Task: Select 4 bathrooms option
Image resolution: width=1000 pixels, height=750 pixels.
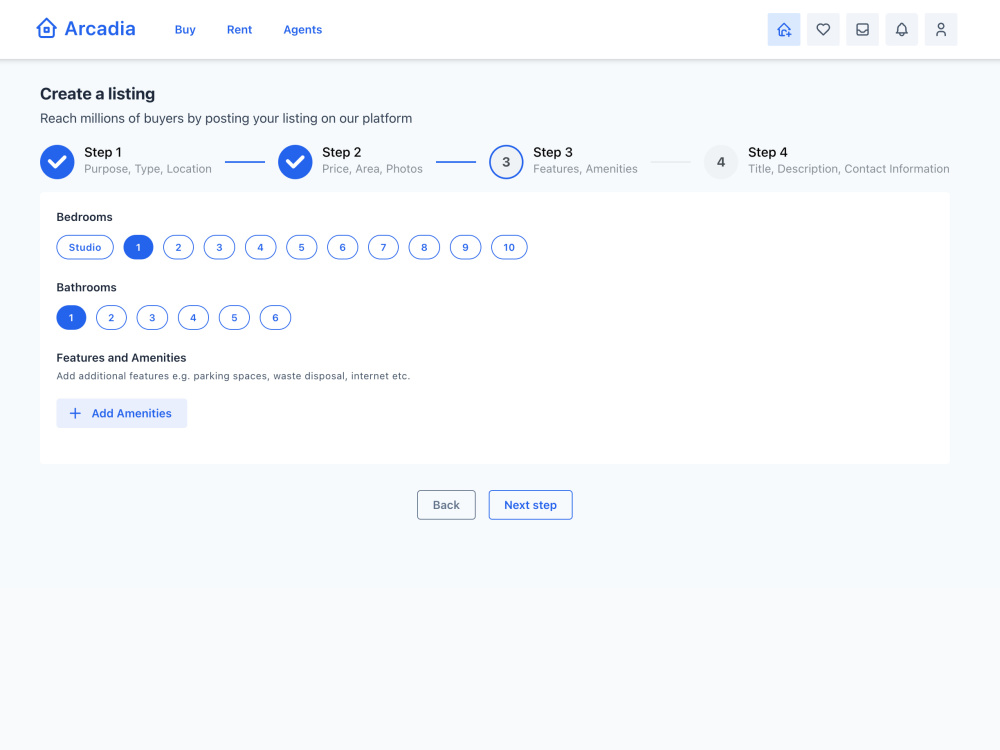Action: [x=193, y=318]
